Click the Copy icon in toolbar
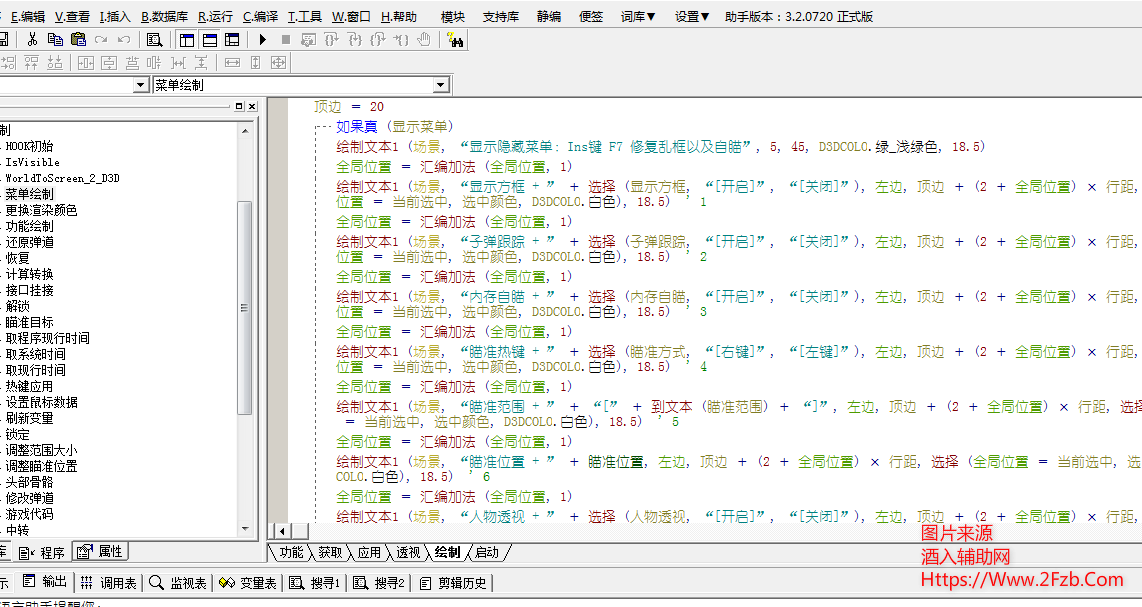This screenshot has height=607, width=1142. tap(55, 40)
